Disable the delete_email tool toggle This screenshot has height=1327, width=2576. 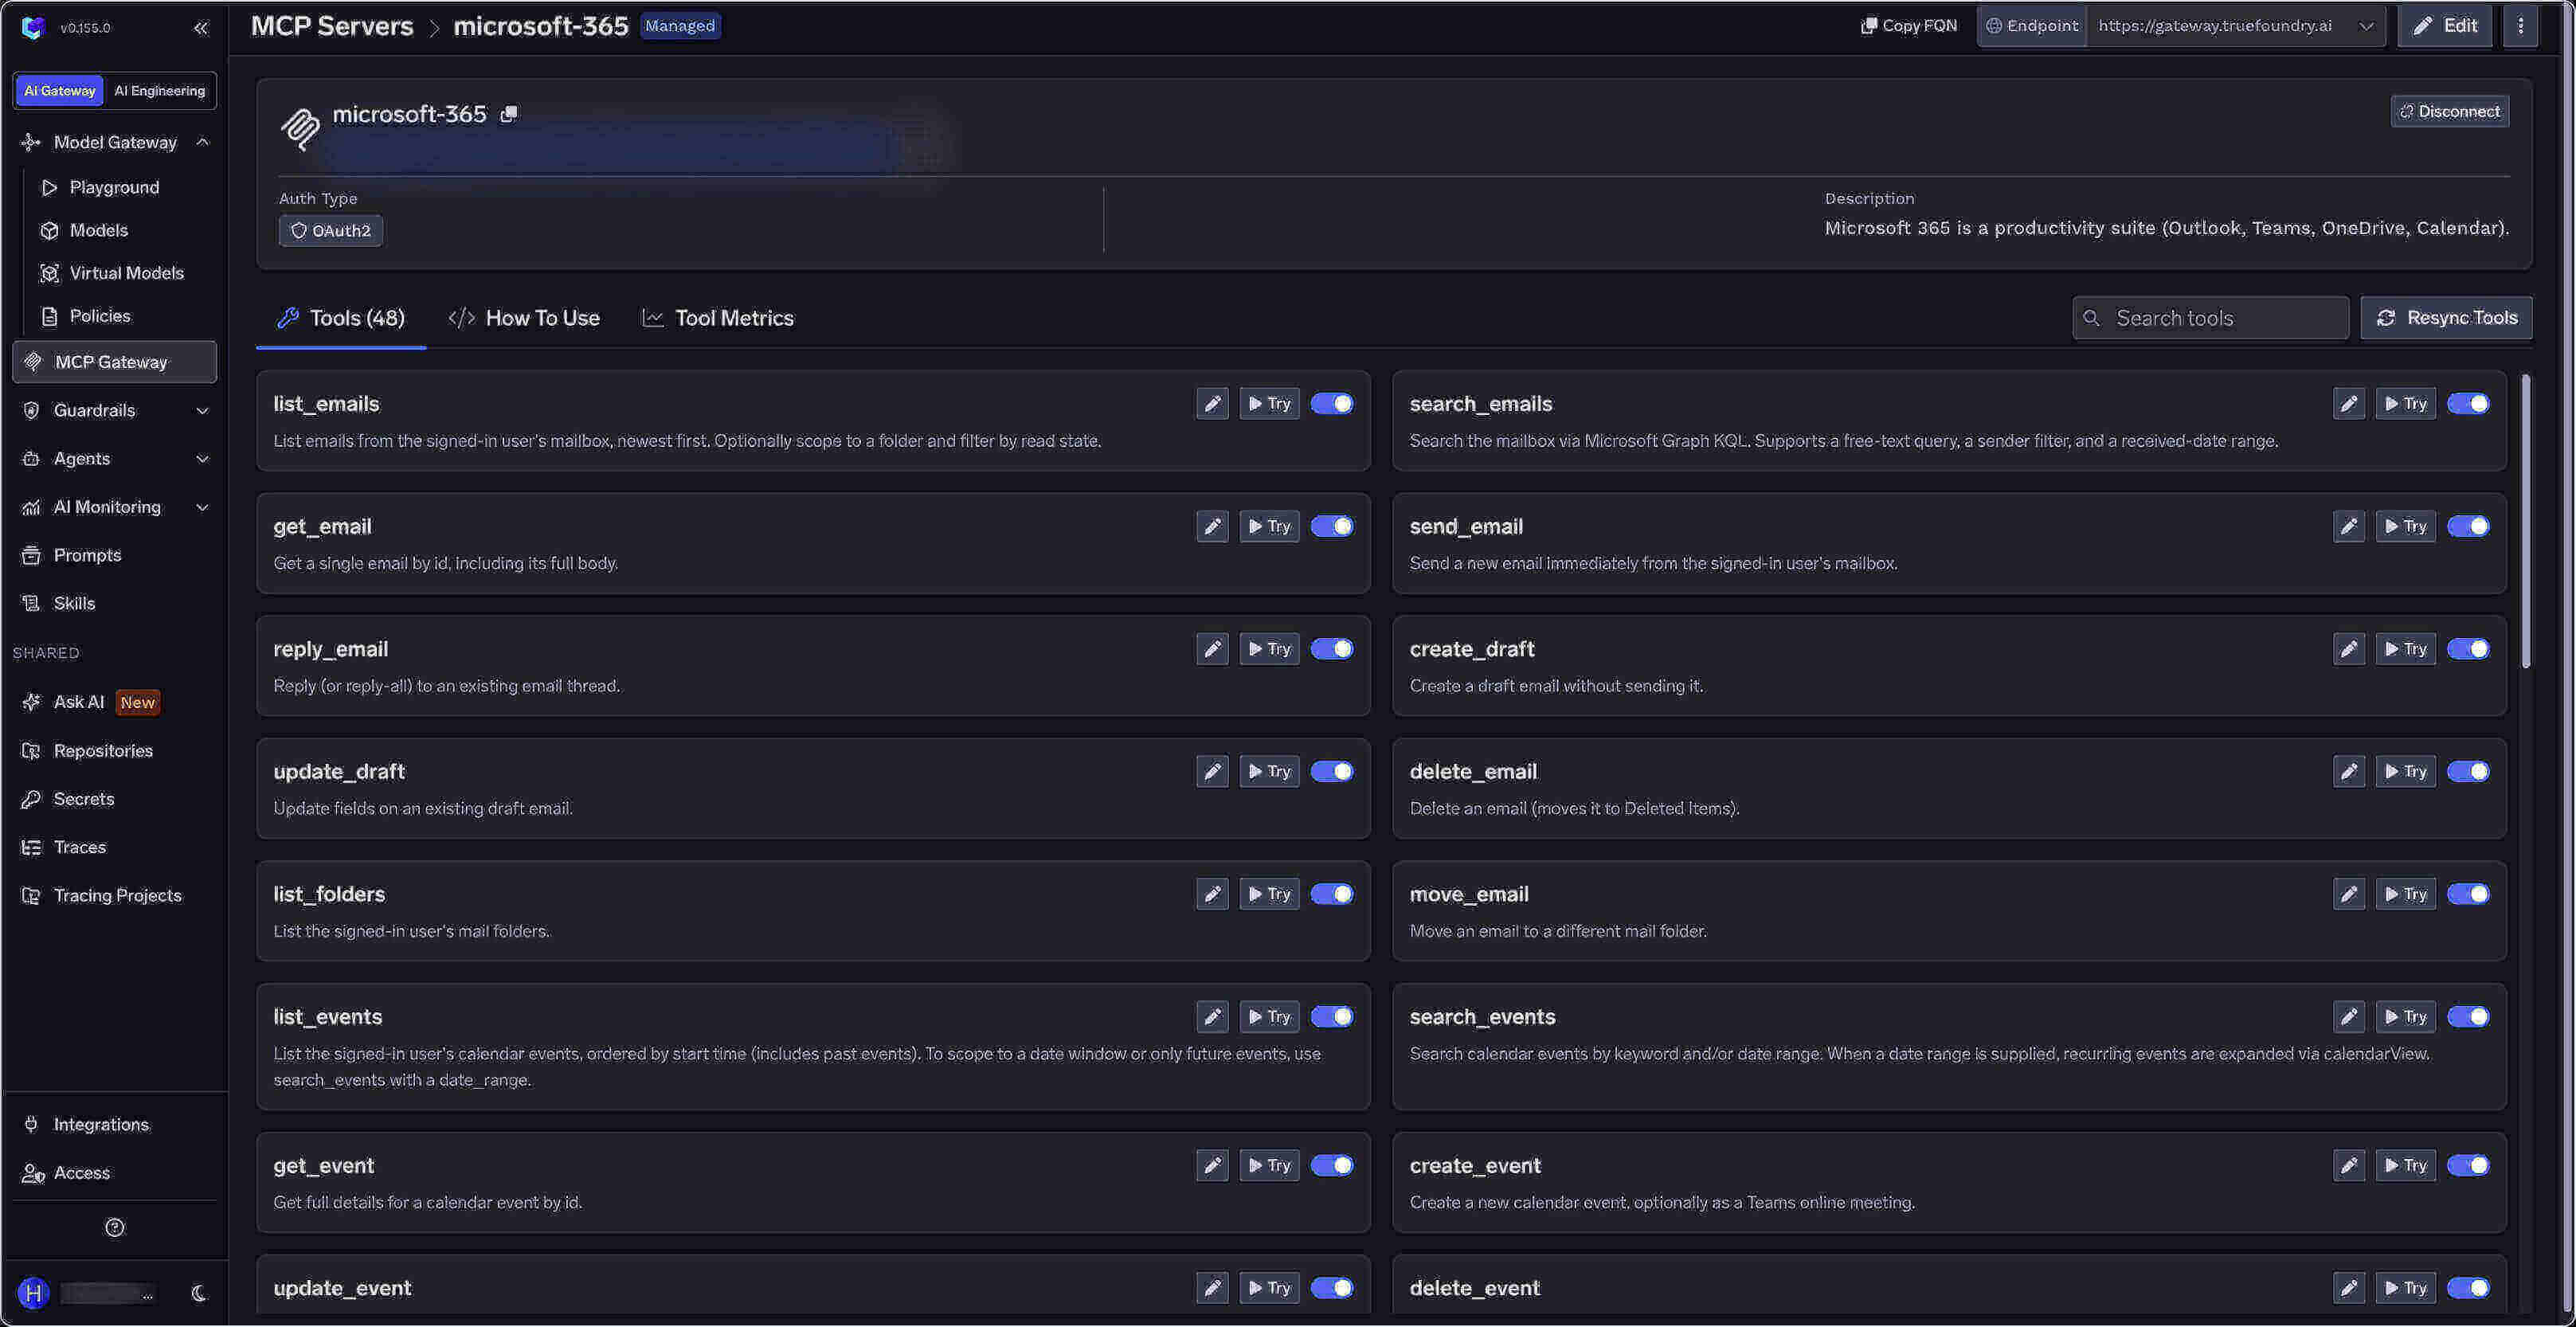pos(2468,771)
